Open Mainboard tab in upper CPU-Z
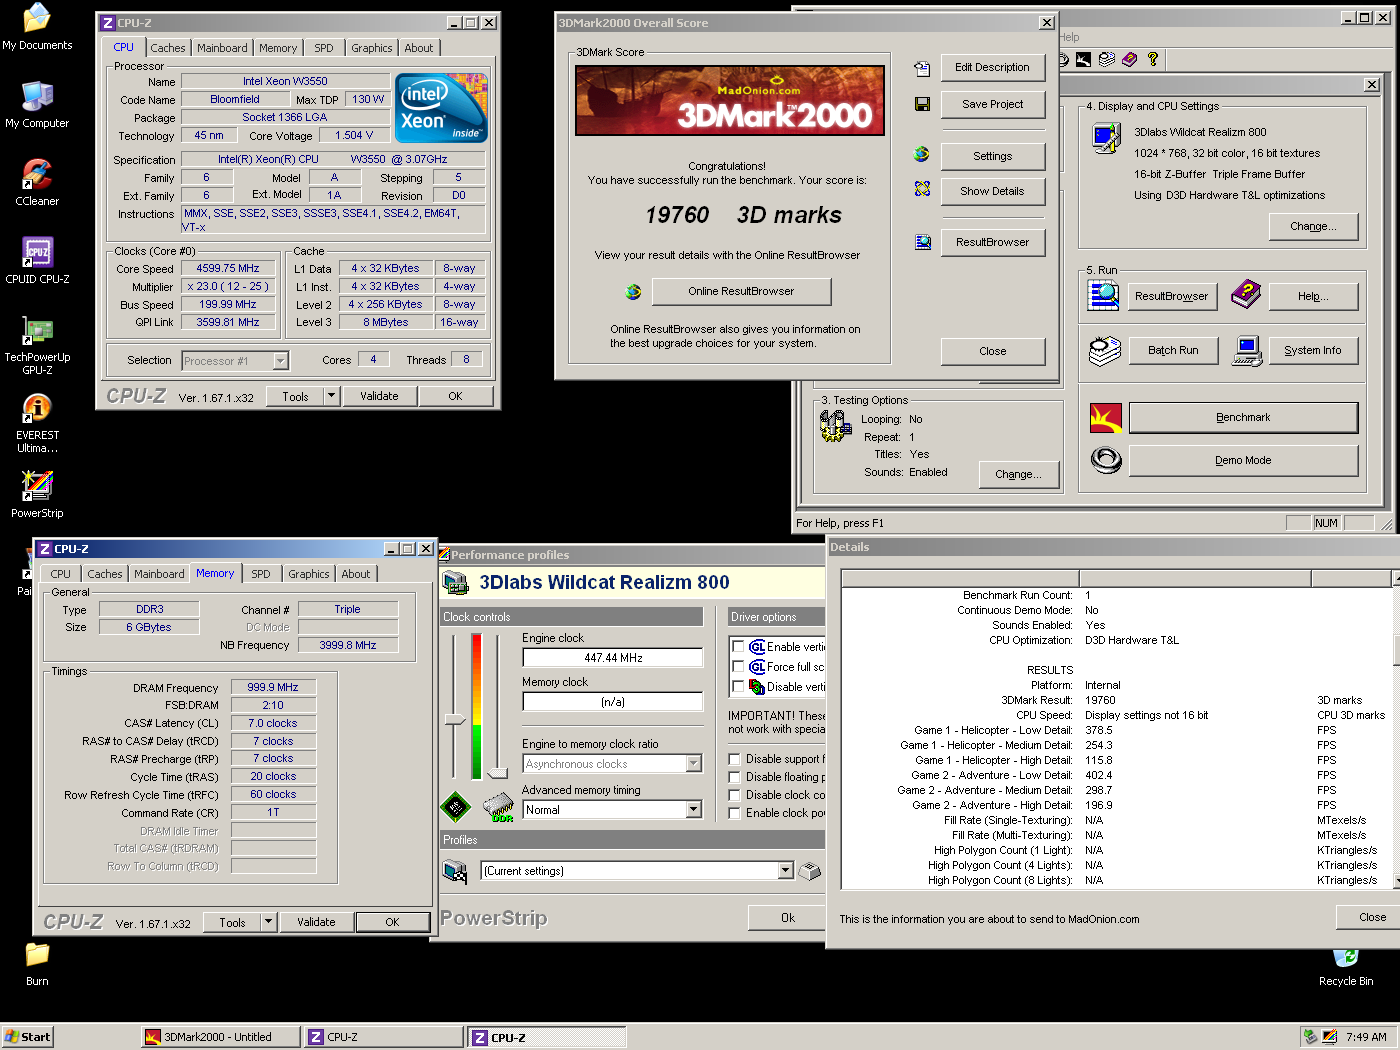This screenshot has width=1400, height=1050. pyautogui.click(x=222, y=48)
